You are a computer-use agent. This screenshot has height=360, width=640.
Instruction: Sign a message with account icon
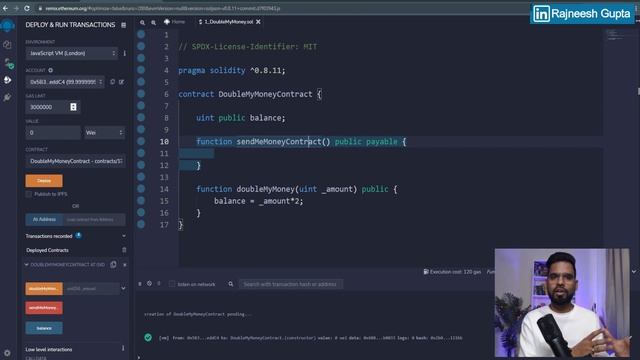121,82
